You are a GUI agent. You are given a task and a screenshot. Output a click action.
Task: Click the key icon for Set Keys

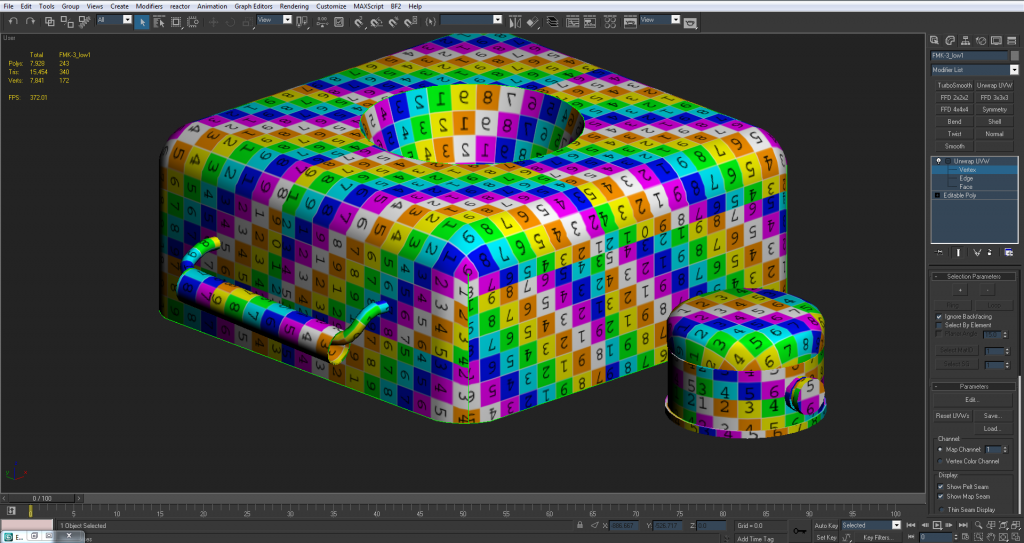coord(800,530)
